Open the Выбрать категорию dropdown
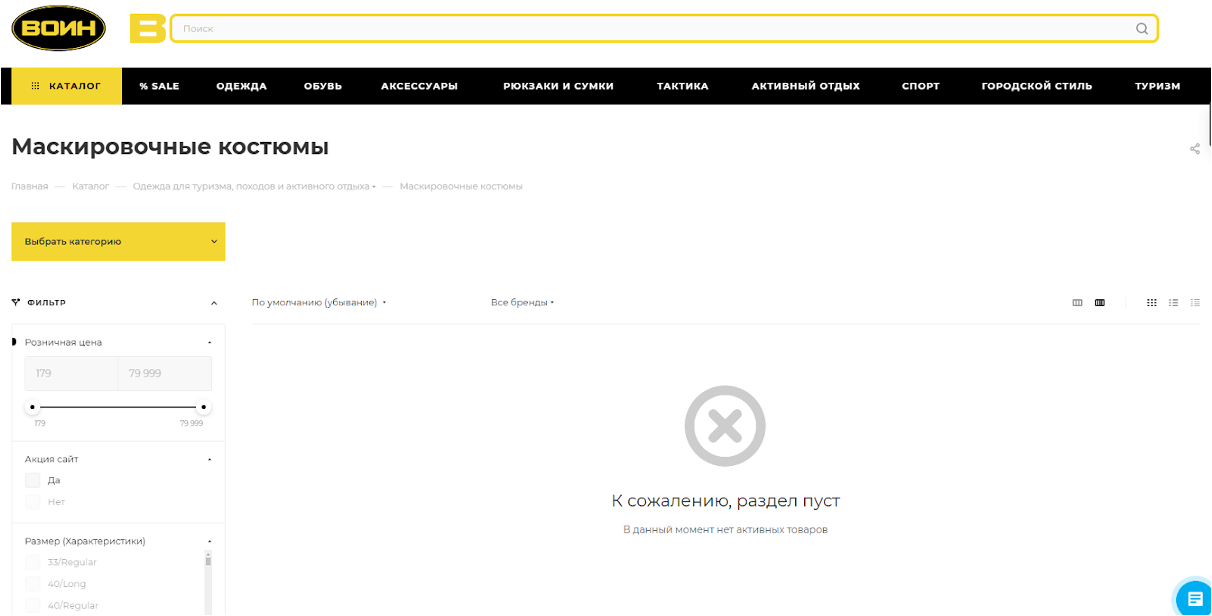This screenshot has height=616, width=1212. [x=118, y=241]
